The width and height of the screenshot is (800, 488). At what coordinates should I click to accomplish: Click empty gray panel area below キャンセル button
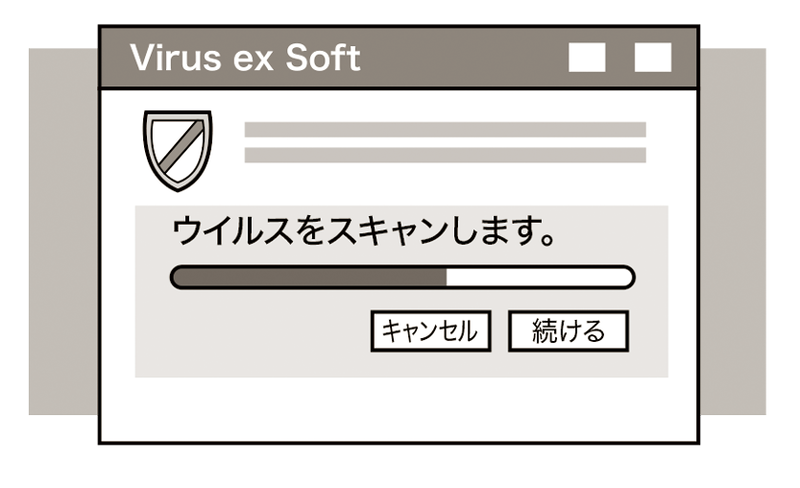(430, 364)
